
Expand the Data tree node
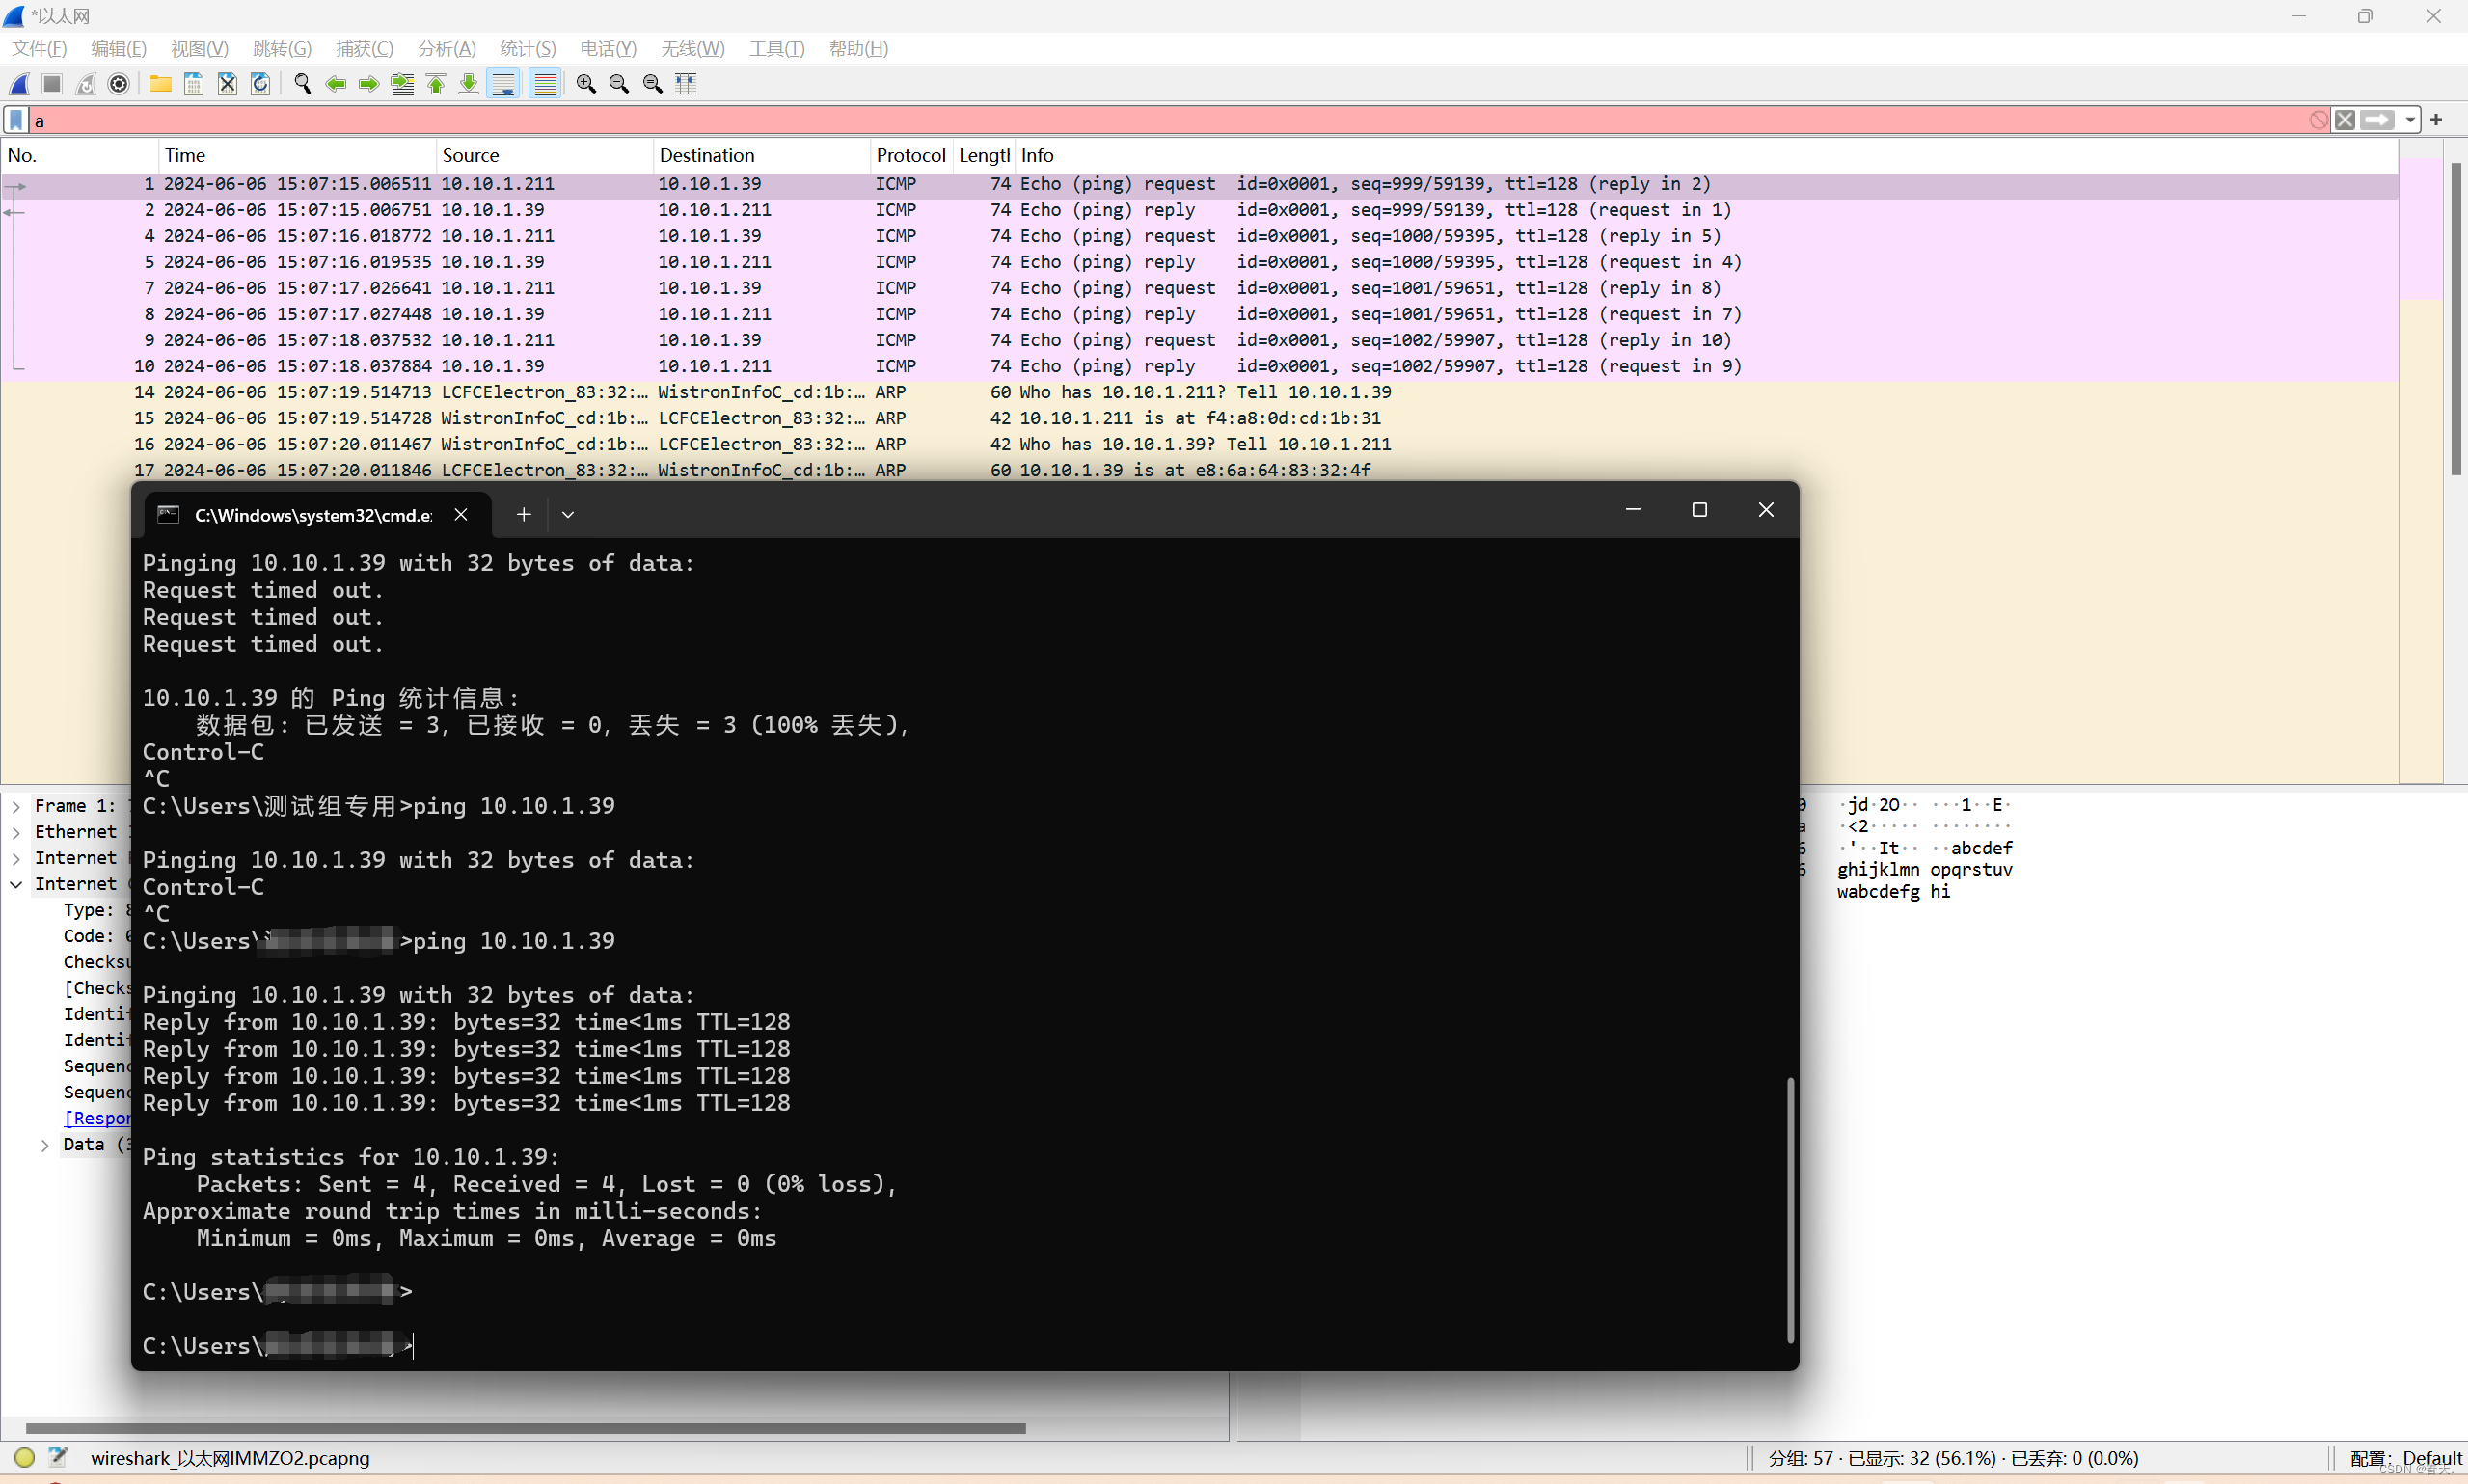click(x=45, y=1145)
